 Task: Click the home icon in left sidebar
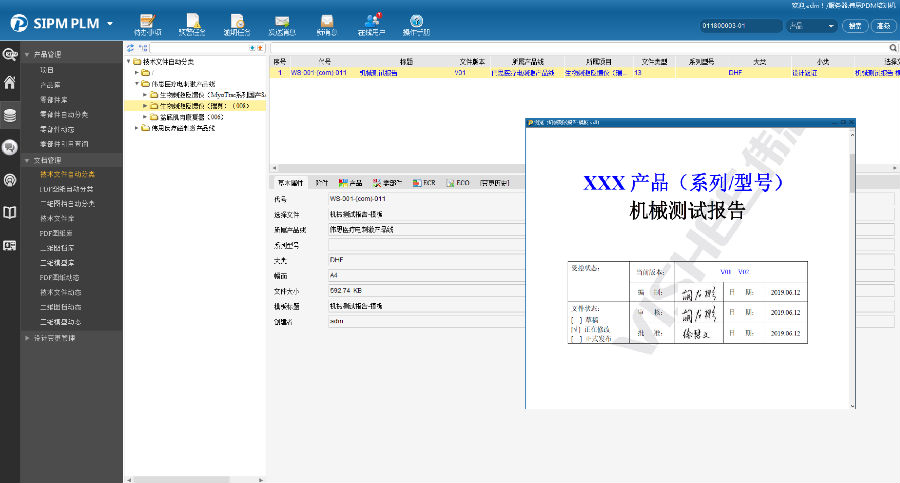[x=10, y=83]
